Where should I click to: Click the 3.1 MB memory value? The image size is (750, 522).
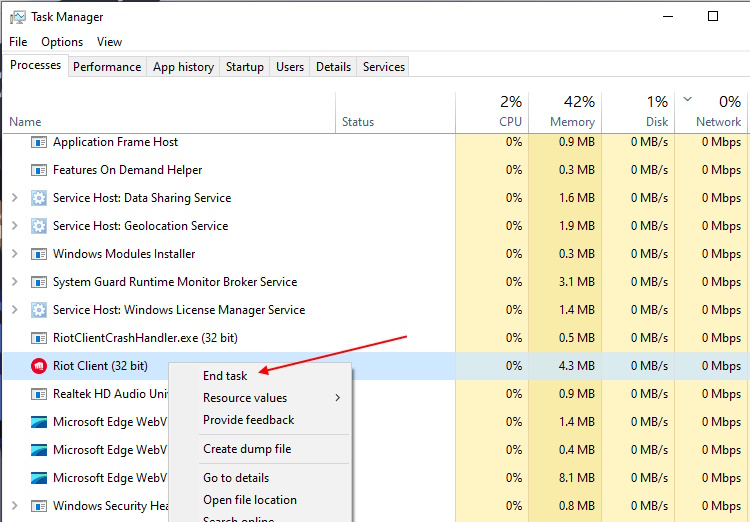(576, 282)
